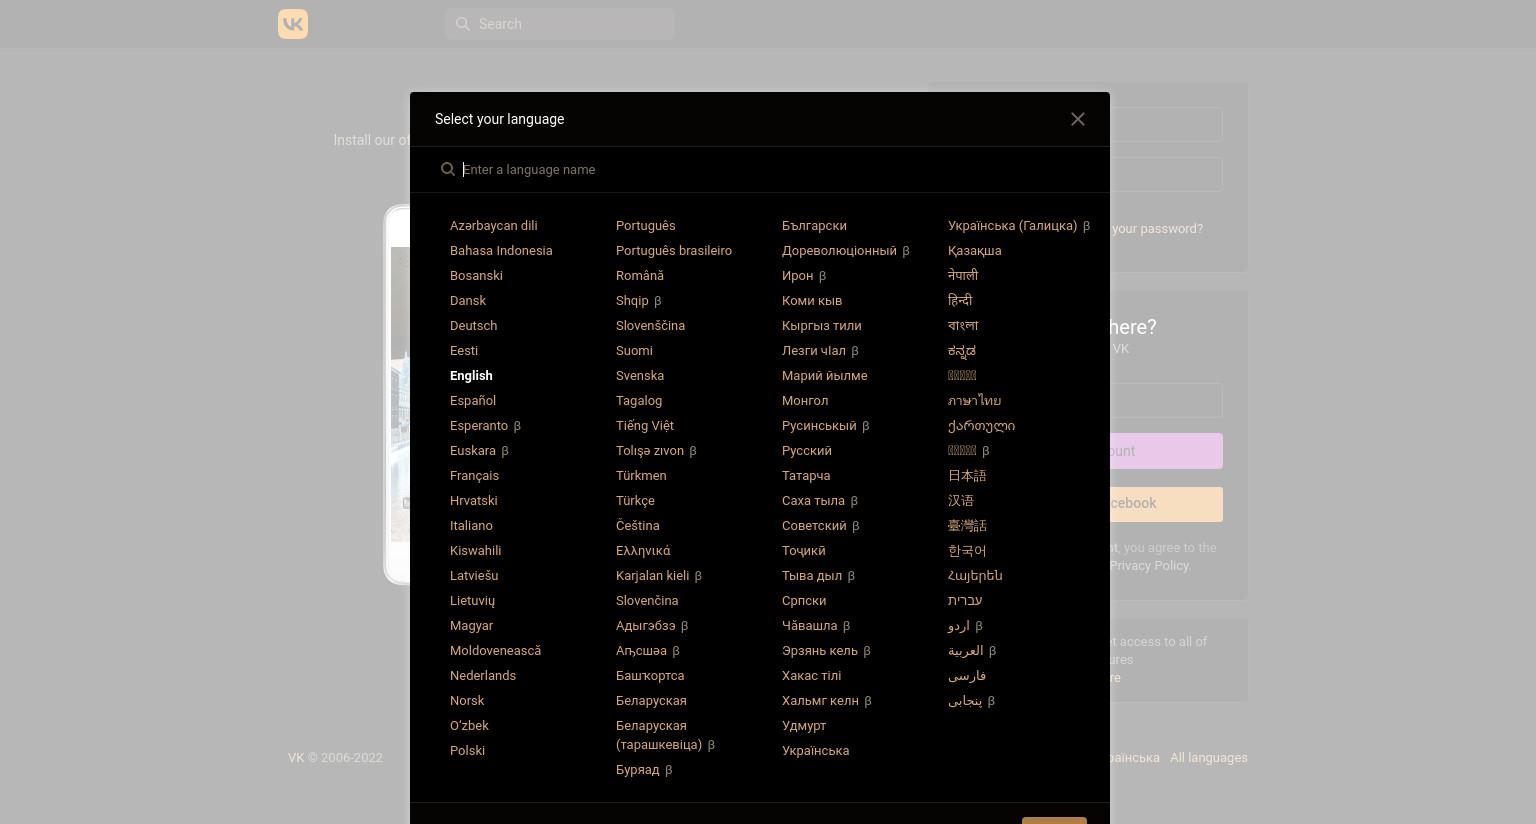The width and height of the screenshot is (1536, 824).
Task: Select Հայերեն language
Action: (975, 576)
